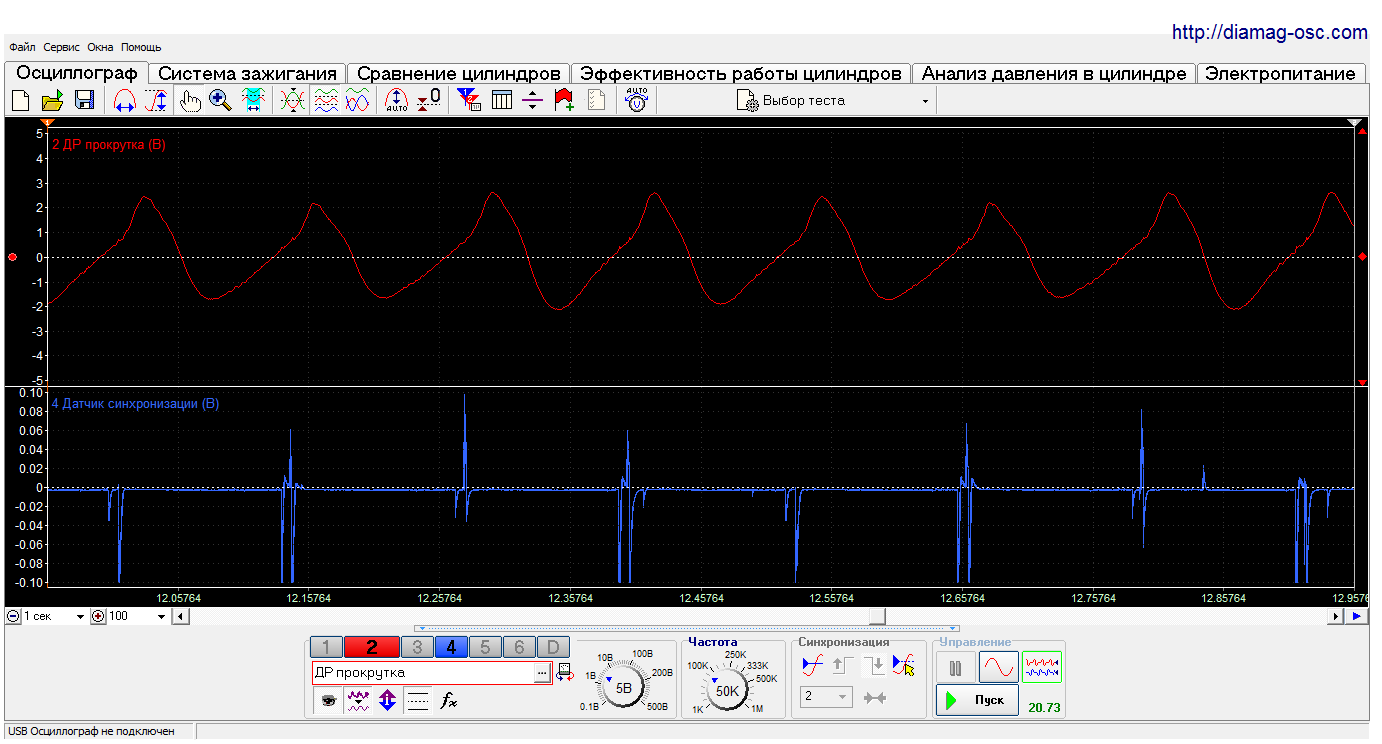Open the channel name ellipsis picker

tap(541, 673)
